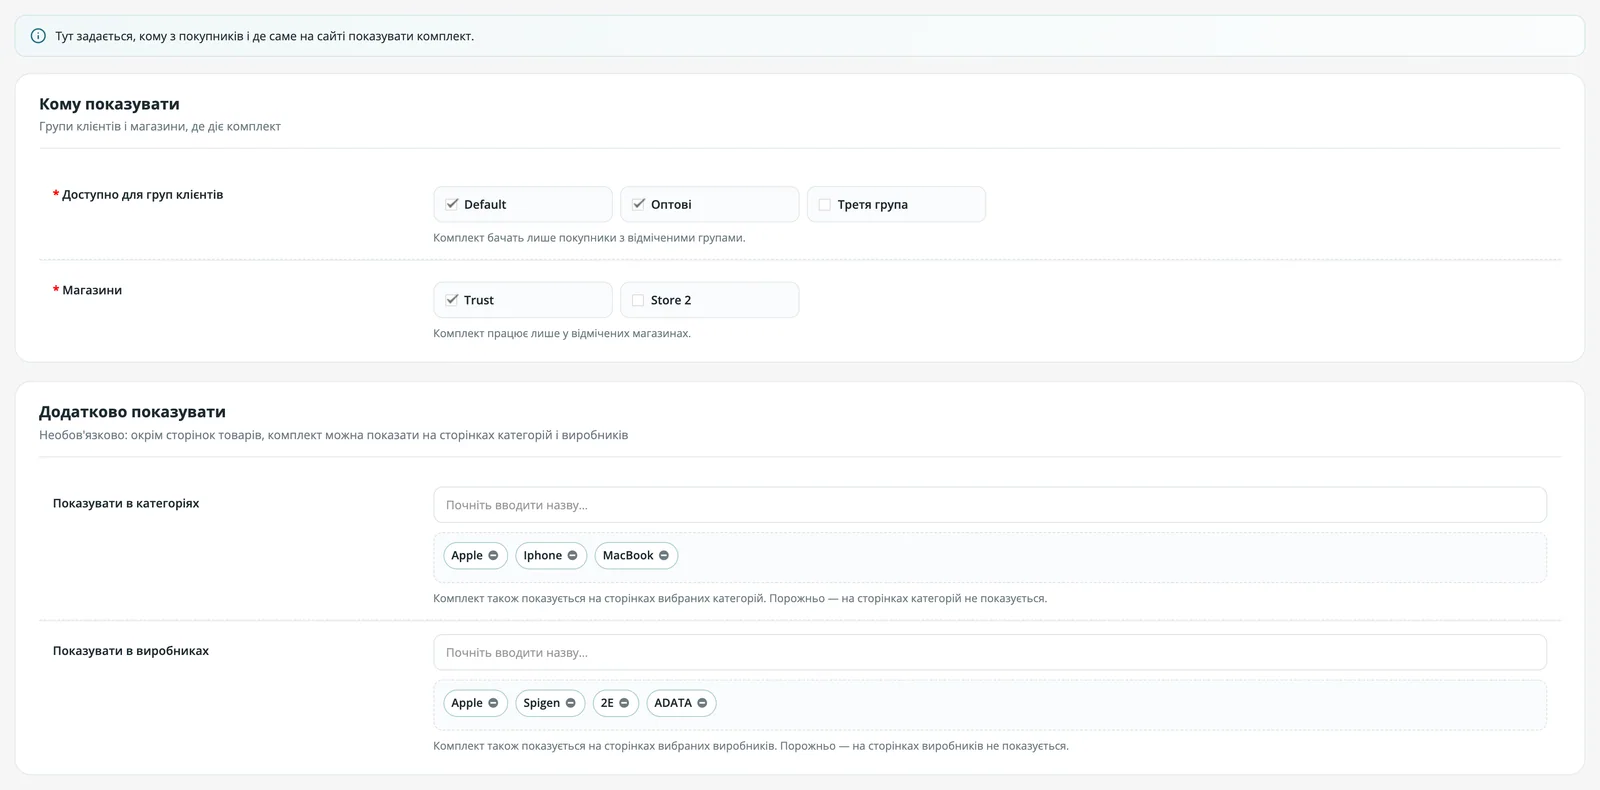This screenshot has width=1600, height=790.
Task: Click the 'Кому показувати' section heading
Action: click(109, 104)
